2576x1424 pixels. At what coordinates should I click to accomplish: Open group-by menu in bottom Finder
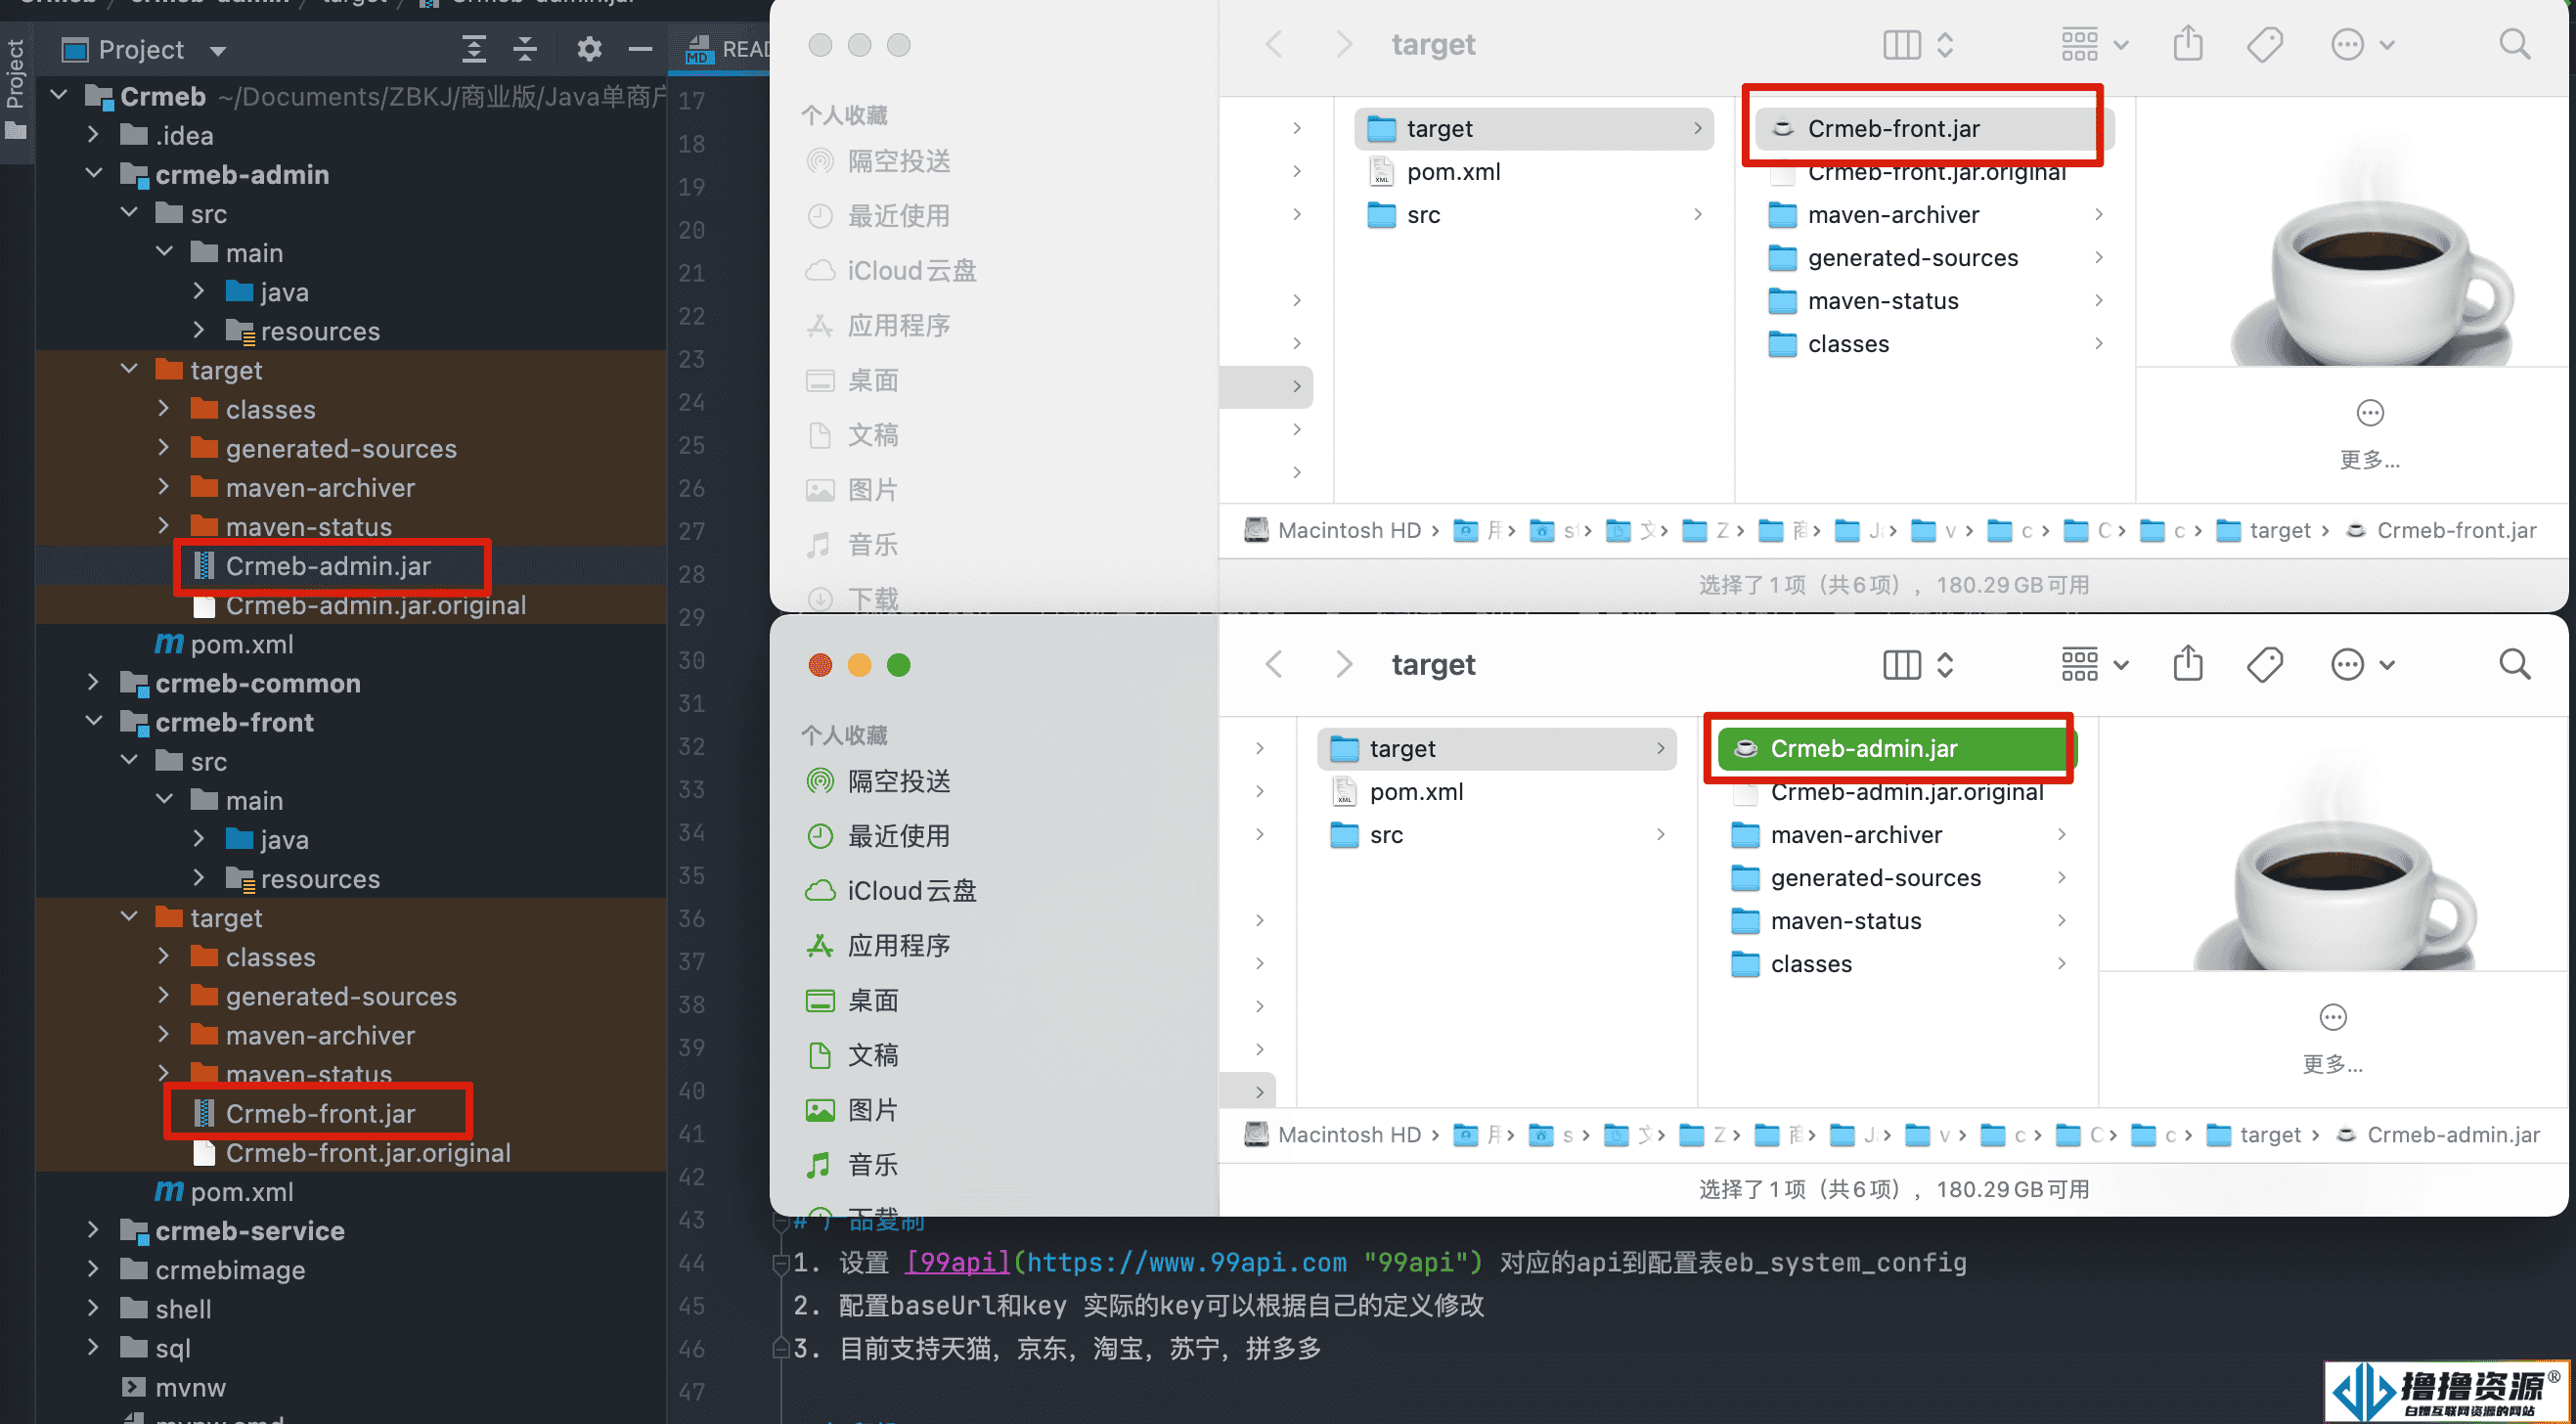2094,664
